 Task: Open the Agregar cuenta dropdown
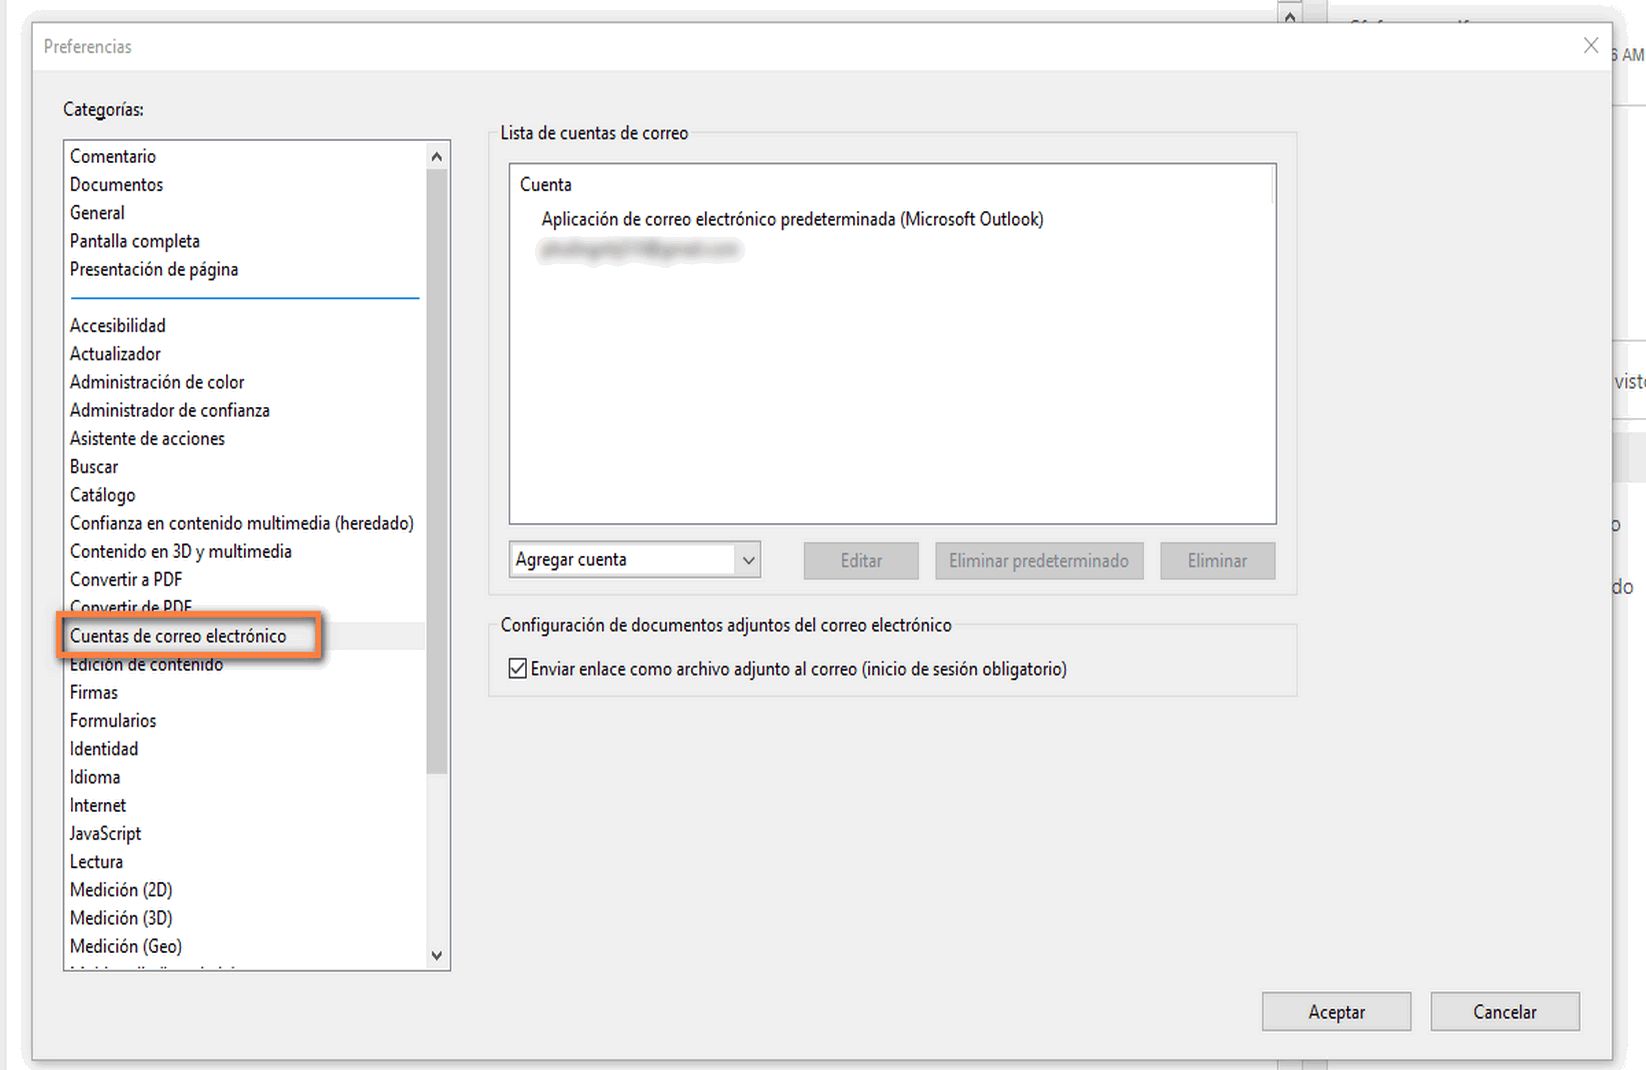tap(635, 560)
